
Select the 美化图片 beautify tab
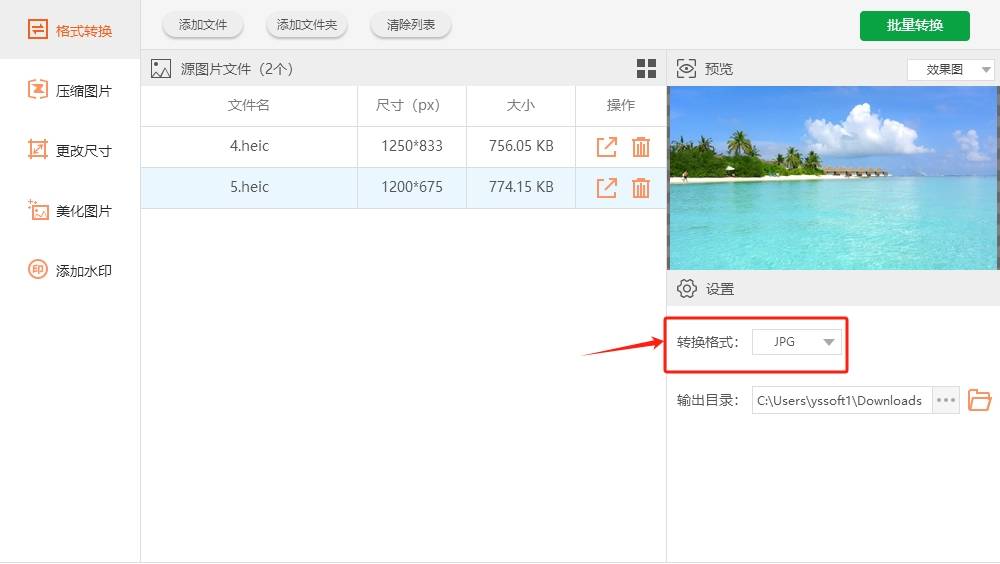click(70, 211)
